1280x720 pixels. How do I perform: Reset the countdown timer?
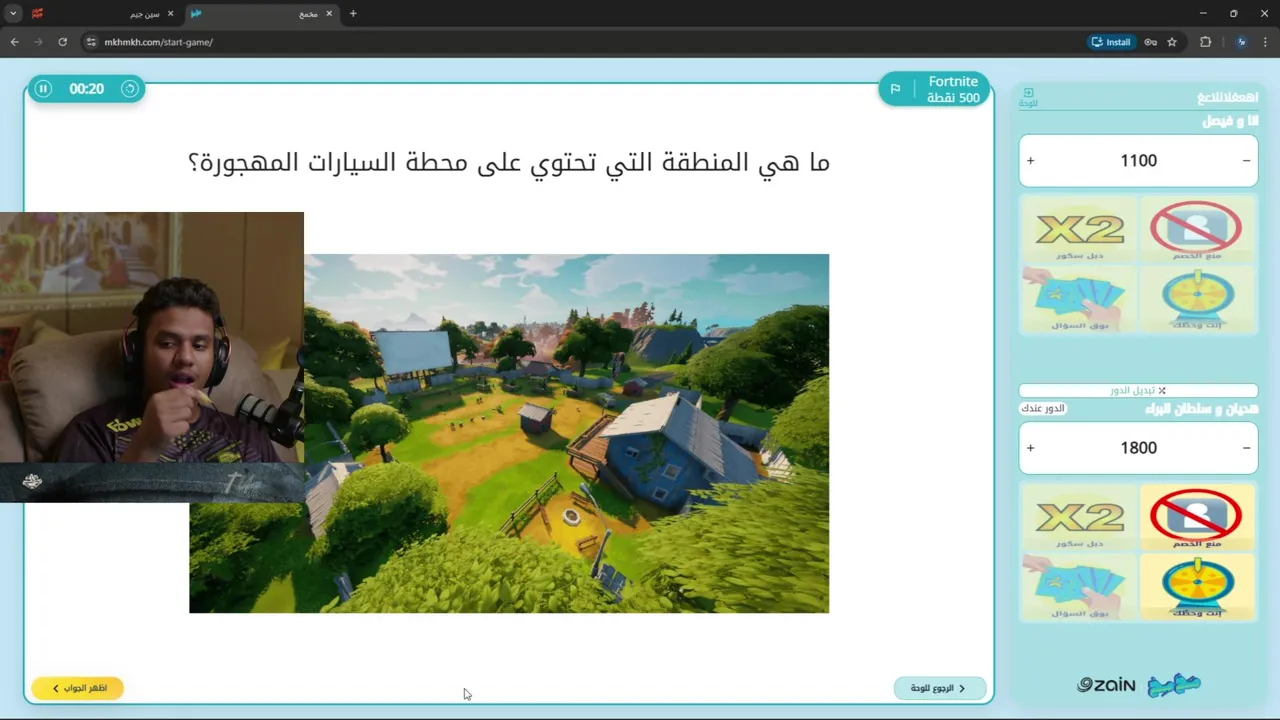click(x=130, y=89)
